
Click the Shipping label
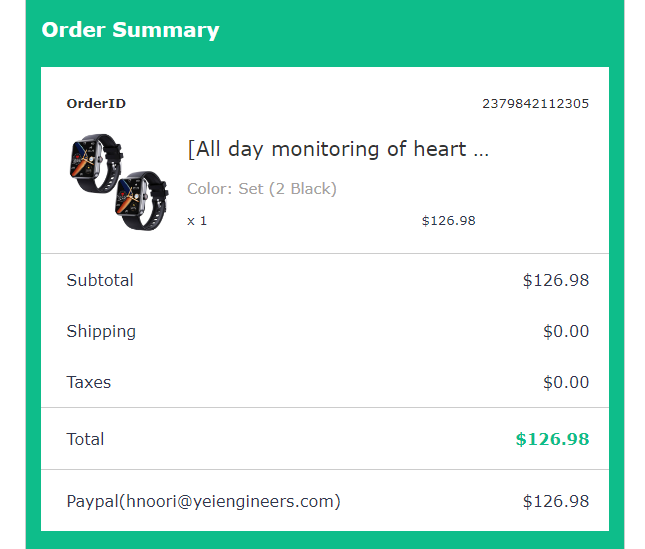(101, 331)
